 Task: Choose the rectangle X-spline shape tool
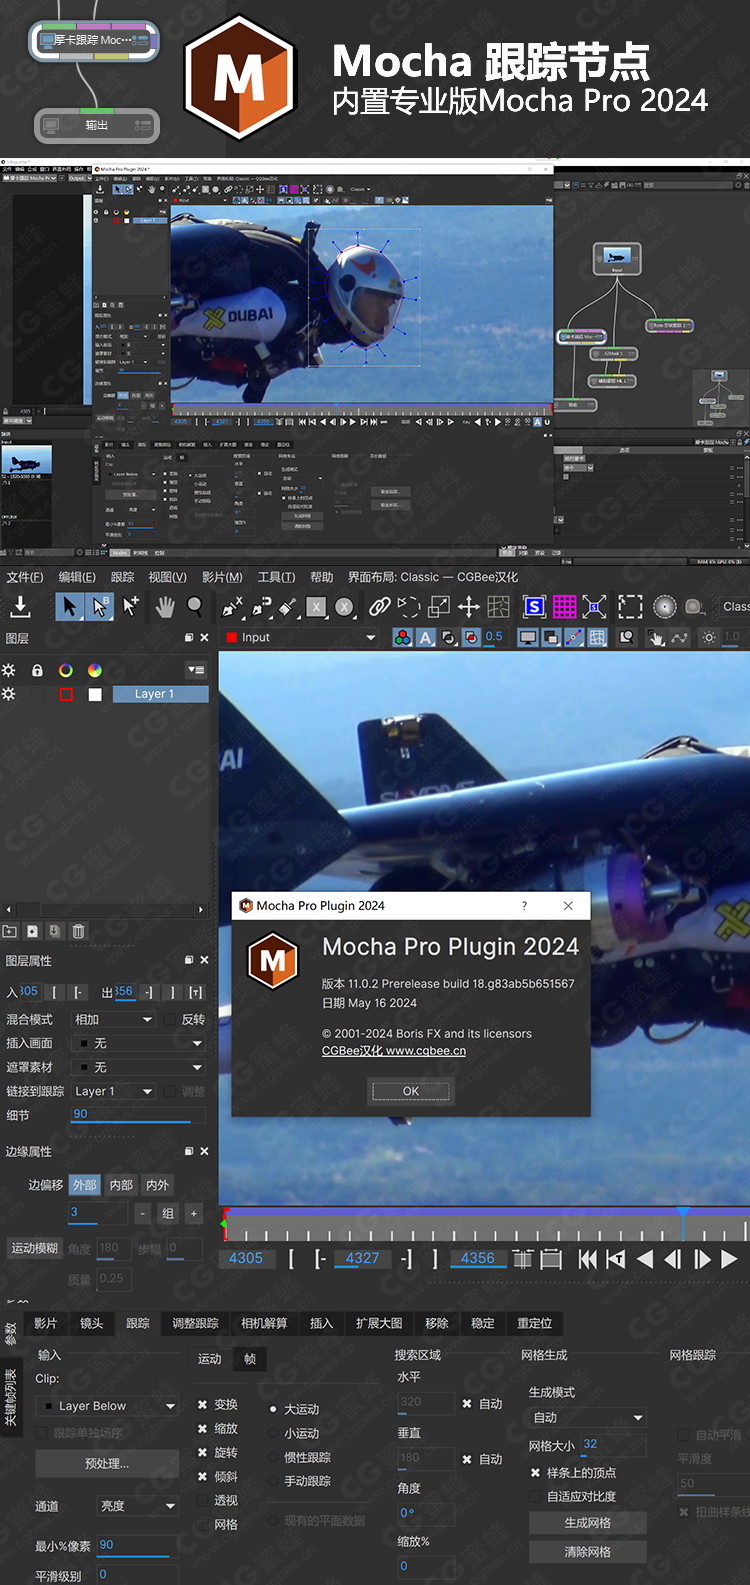click(316, 606)
